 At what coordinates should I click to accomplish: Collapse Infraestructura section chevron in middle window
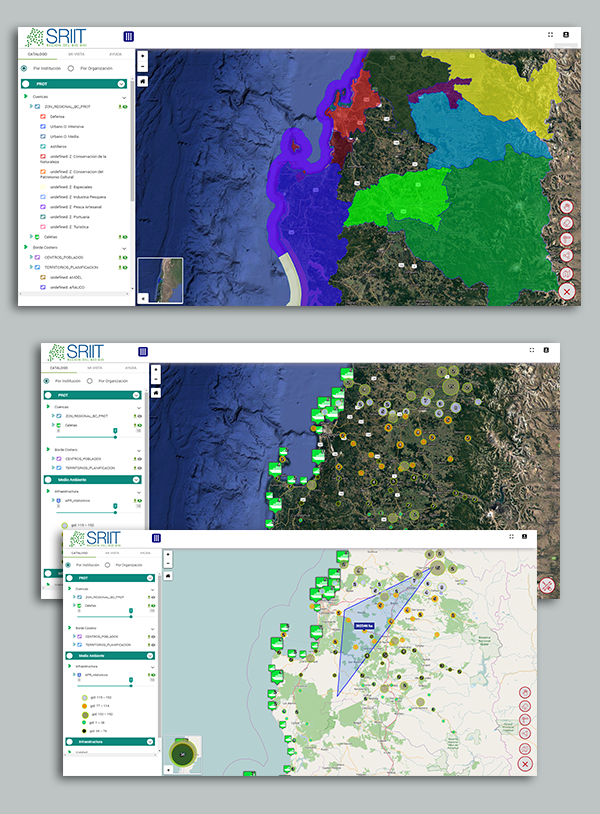139,492
